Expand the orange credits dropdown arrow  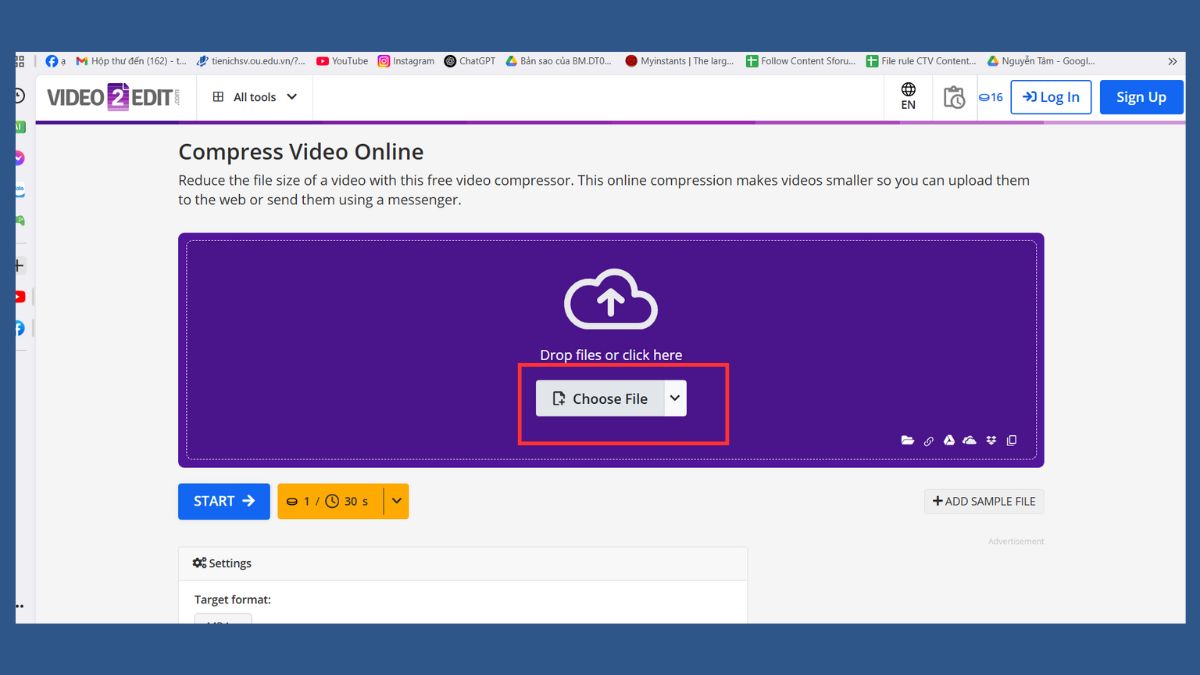point(396,501)
